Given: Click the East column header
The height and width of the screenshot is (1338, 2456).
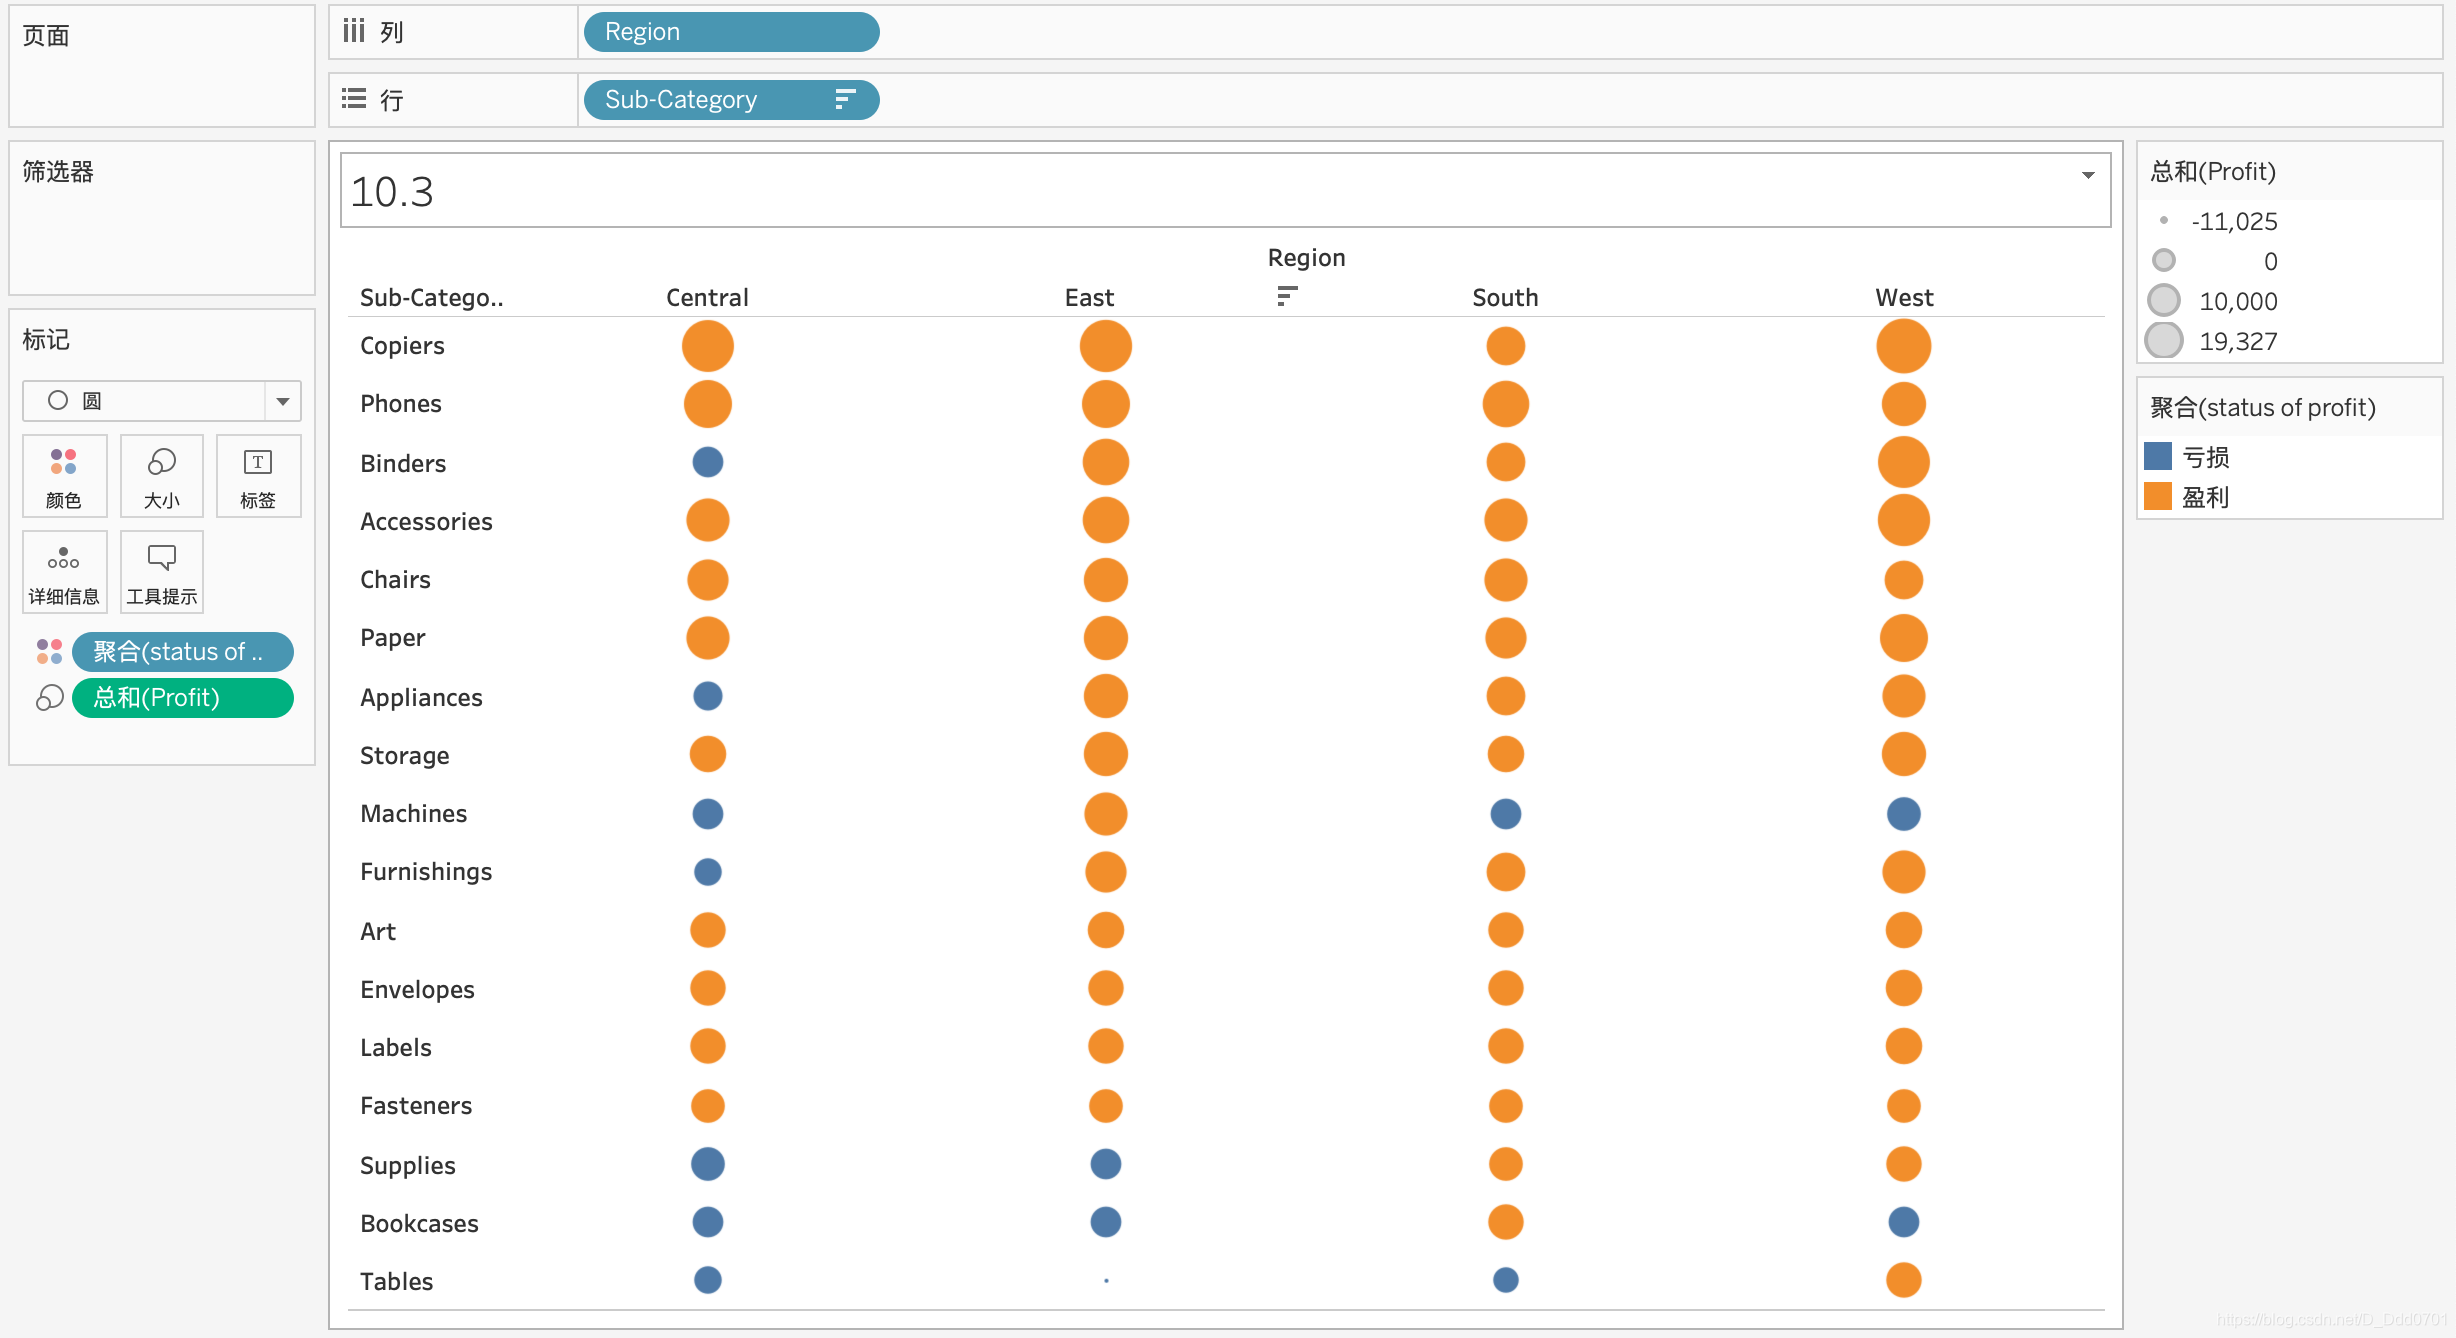Looking at the screenshot, I should point(1089,298).
